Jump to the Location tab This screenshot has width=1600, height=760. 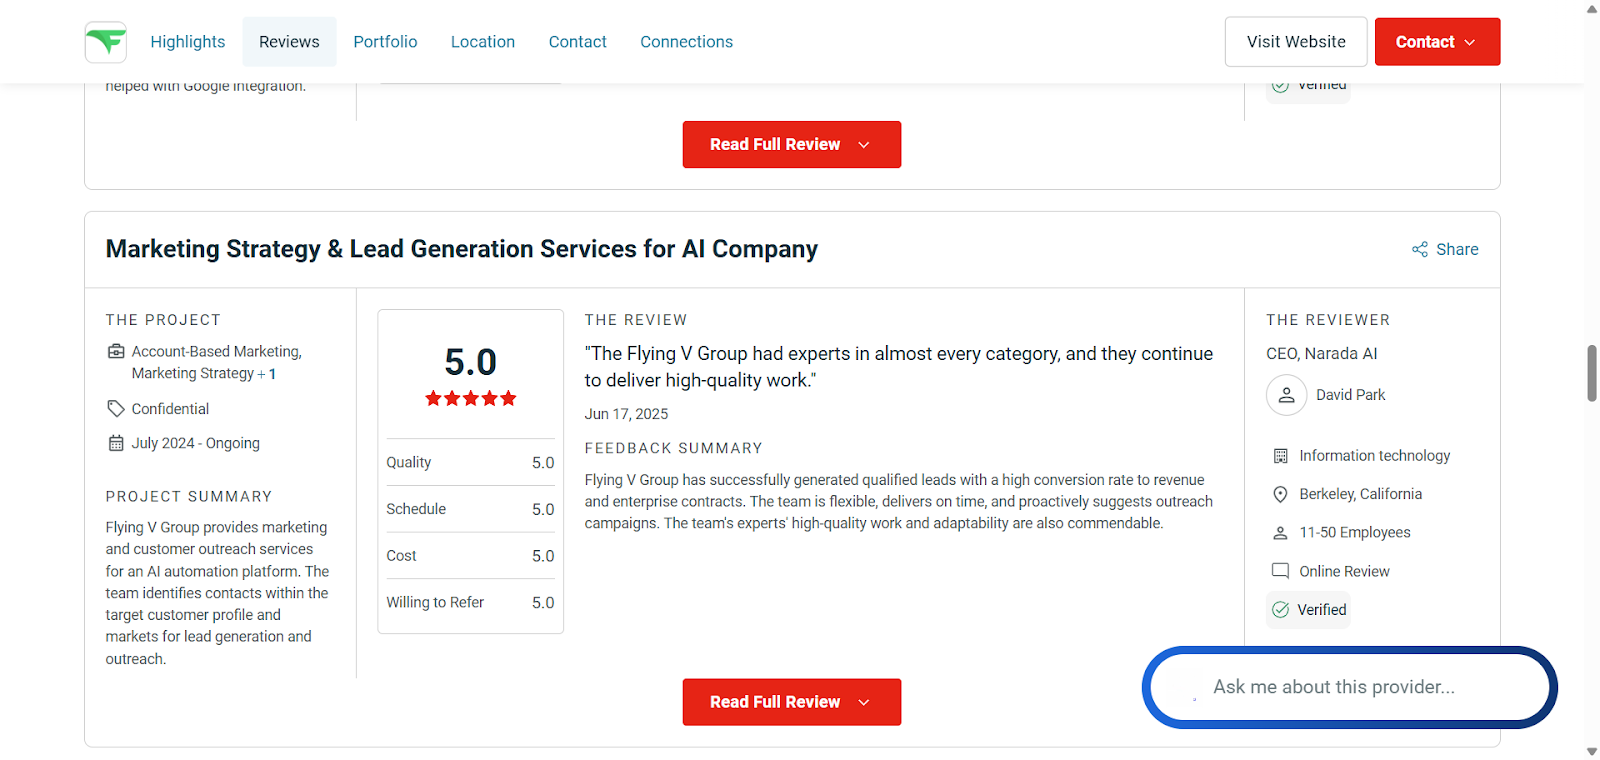pos(483,42)
